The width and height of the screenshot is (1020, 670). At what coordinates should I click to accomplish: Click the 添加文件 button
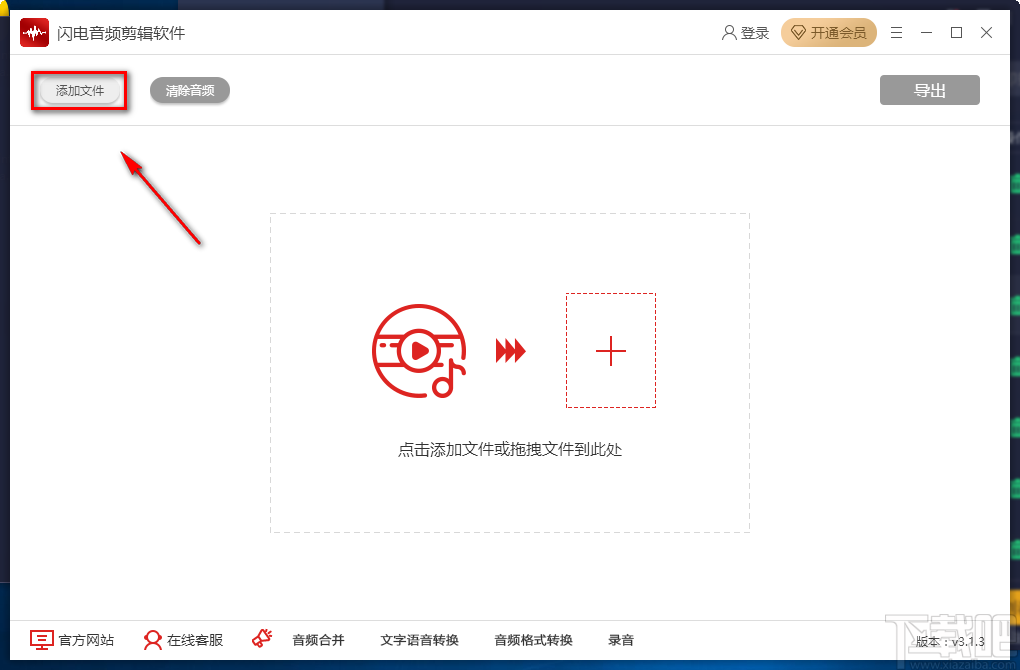78,90
